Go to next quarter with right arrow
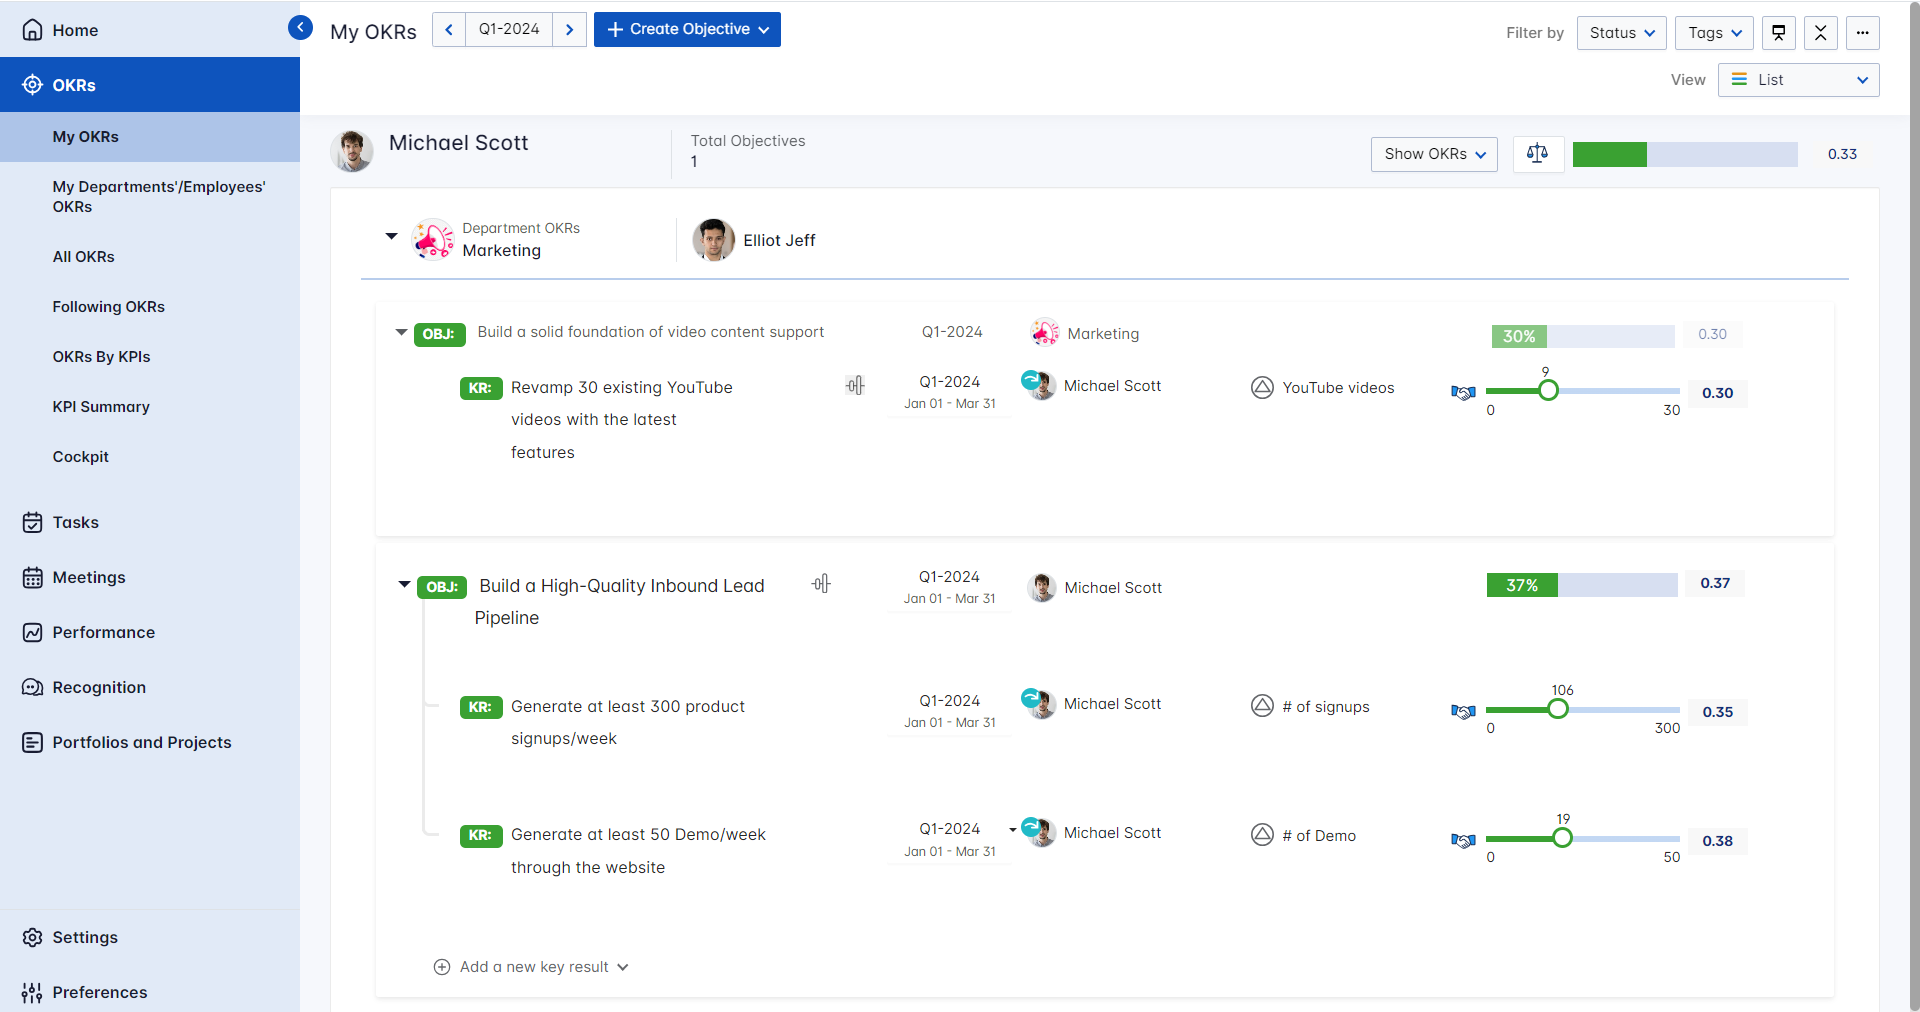Image resolution: width=1920 pixels, height=1012 pixels. coord(570,29)
